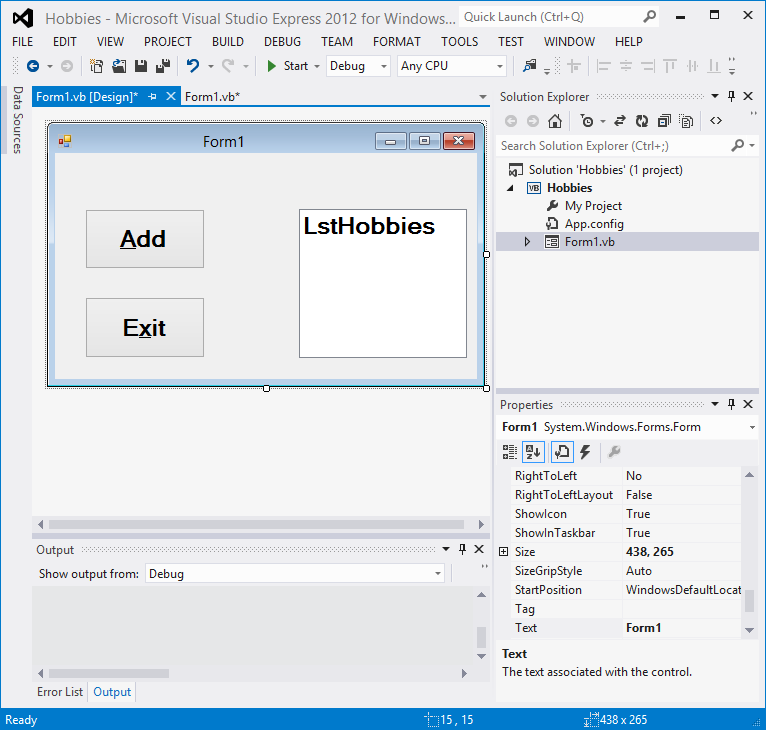Image resolution: width=766 pixels, height=730 pixels.
Task: Click the Properties grid vertical scrollbar
Action: [x=749, y=601]
